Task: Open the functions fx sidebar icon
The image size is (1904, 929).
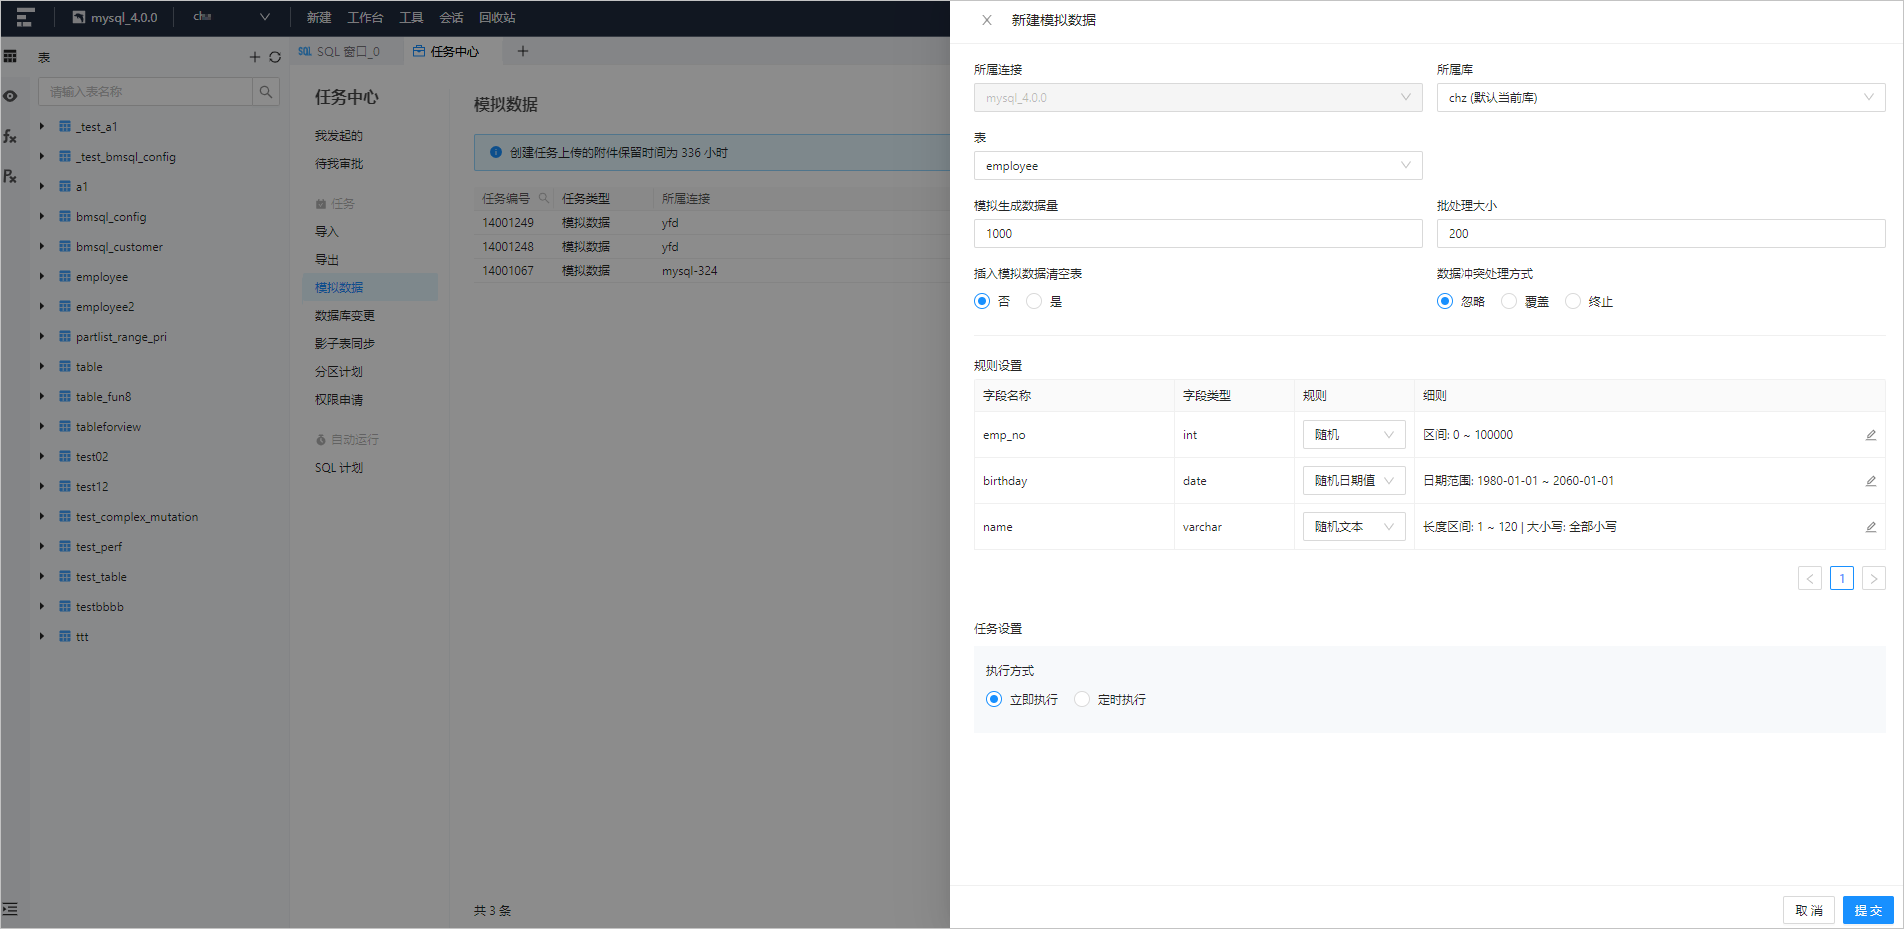Action: click(x=10, y=136)
